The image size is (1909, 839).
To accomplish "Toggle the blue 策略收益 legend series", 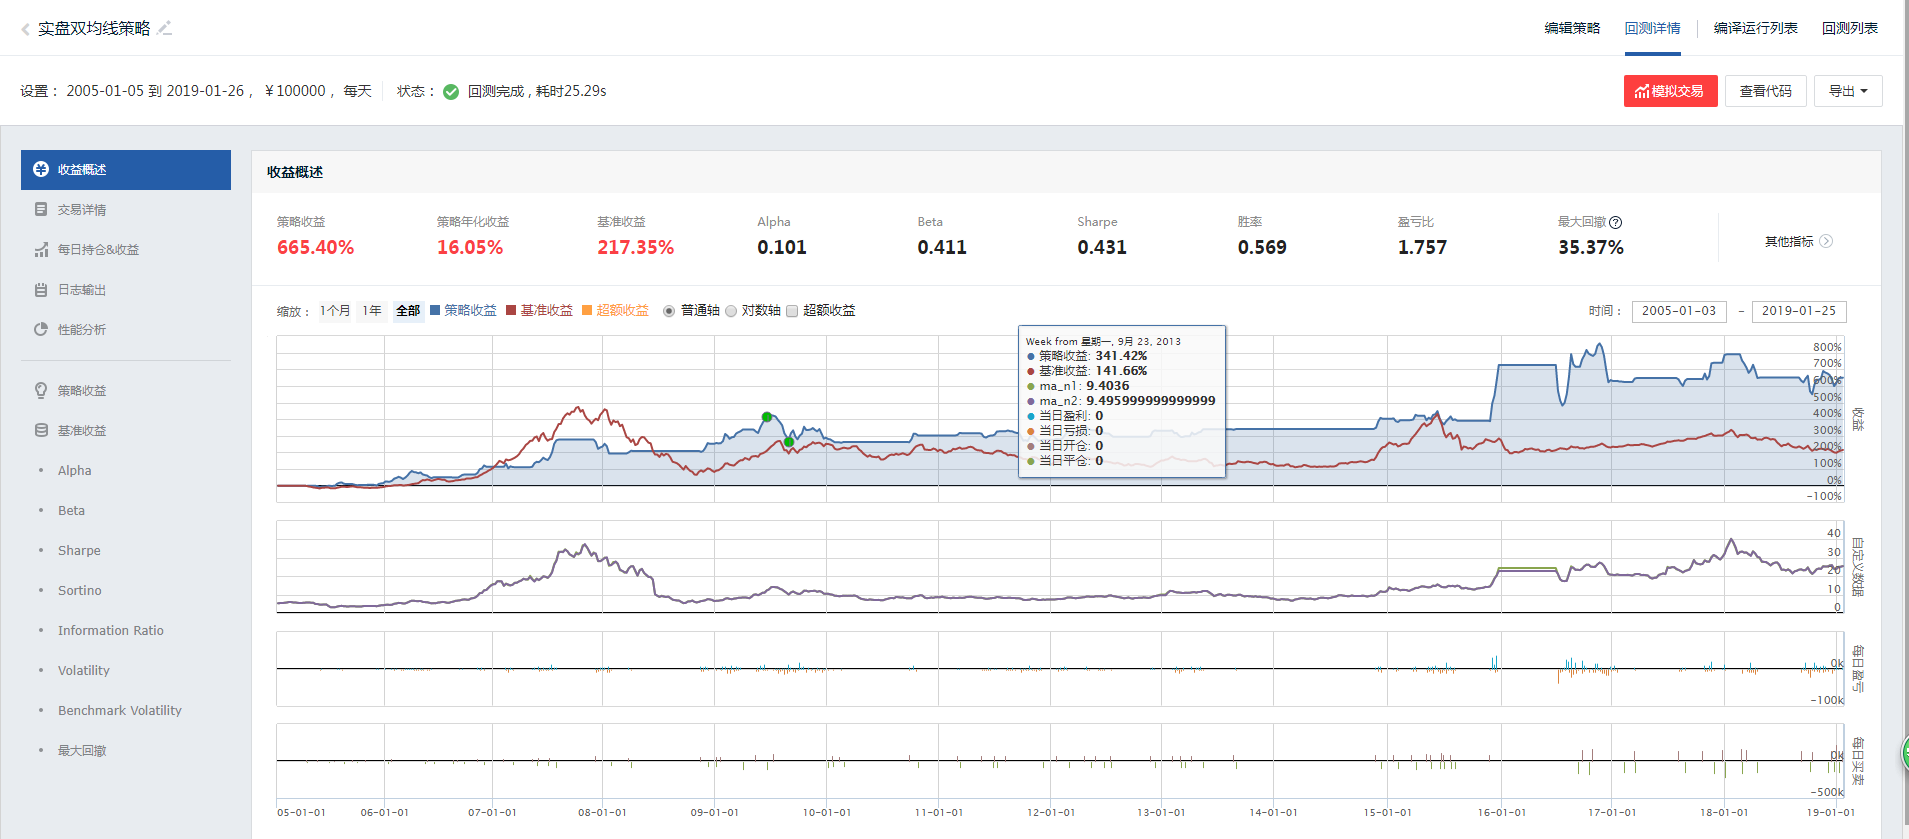I will (x=463, y=310).
